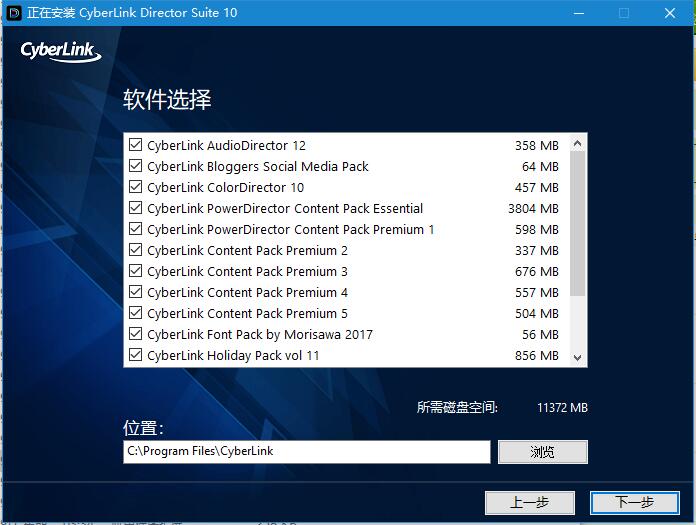The image size is (696, 525).
Task: Select CyberLink Content Pack Premium 5 label
Action: 247,314
